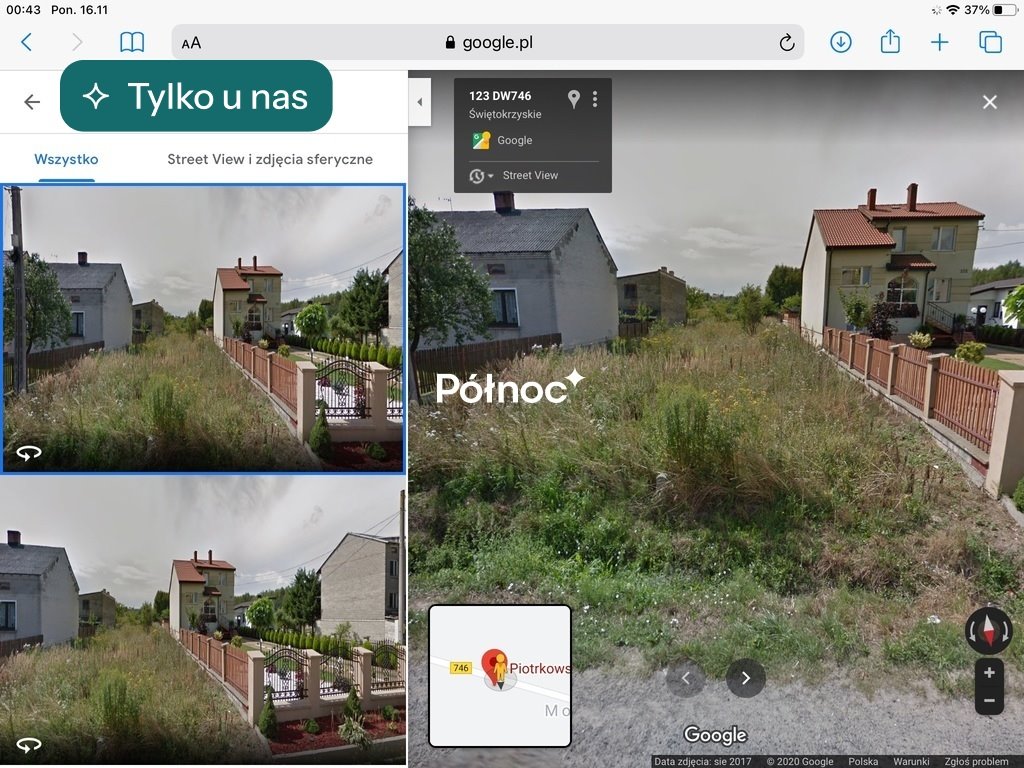Select the time-machine clock icon under Street View
This screenshot has height=768, width=1024.
click(x=477, y=175)
